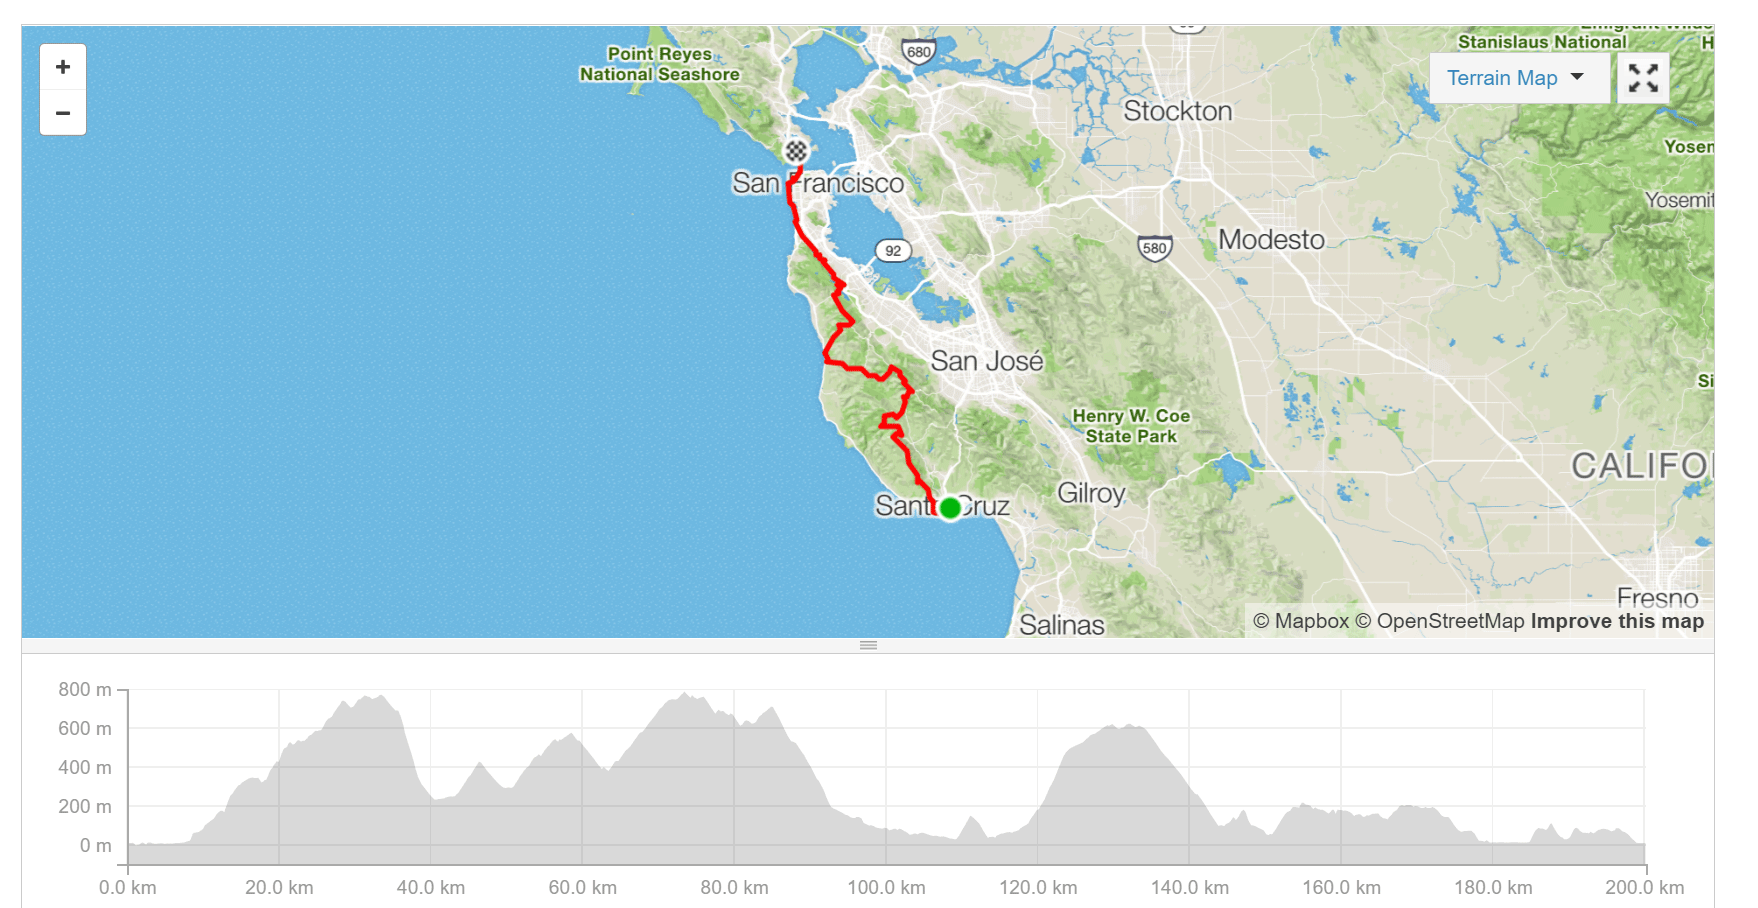The image size is (1758, 908).
Task: Open the Improve this map link
Action: (1617, 621)
